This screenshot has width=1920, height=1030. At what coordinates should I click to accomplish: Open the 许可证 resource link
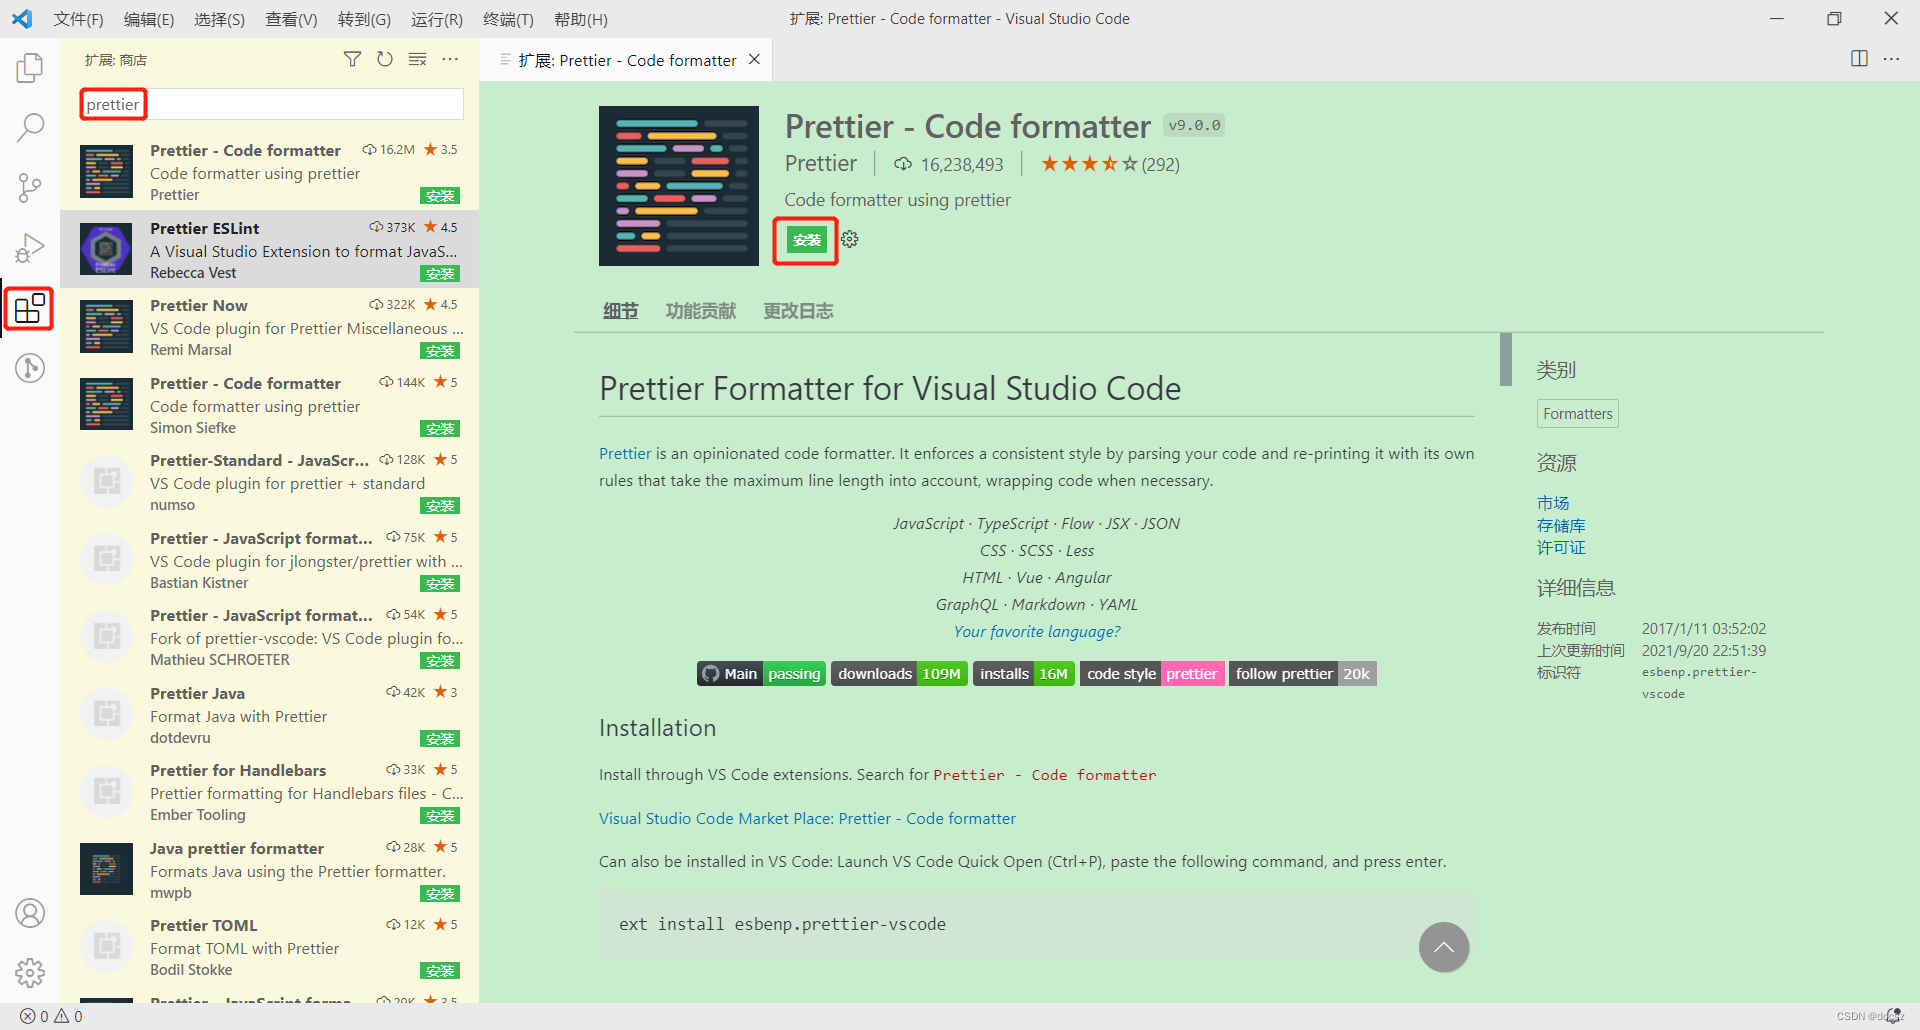point(1561,547)
